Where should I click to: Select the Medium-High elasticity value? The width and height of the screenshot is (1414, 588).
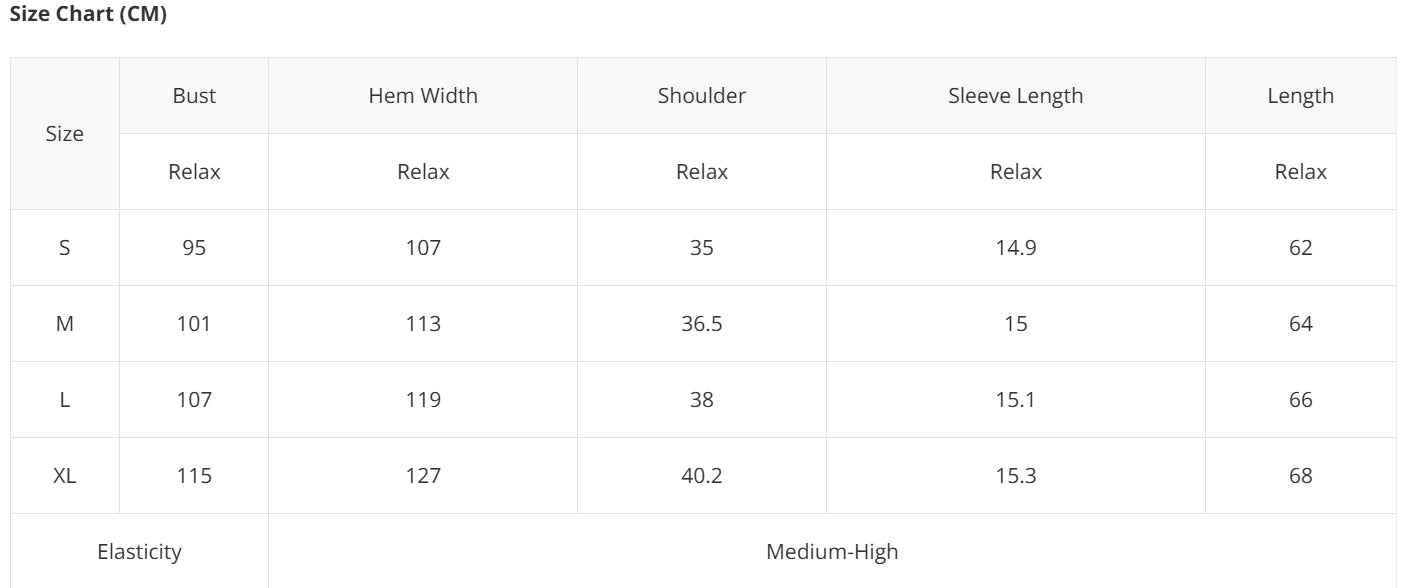(832, 552)
